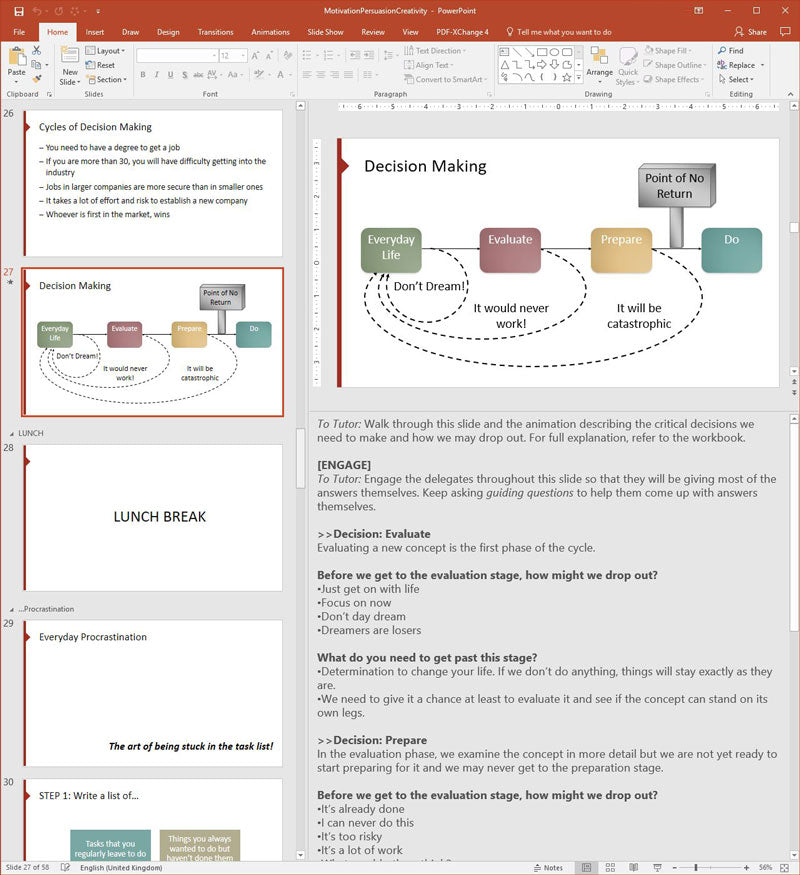
Task: Toggle Strikethrough formatting
Action: pyautogui.click(x=198, y=74)
